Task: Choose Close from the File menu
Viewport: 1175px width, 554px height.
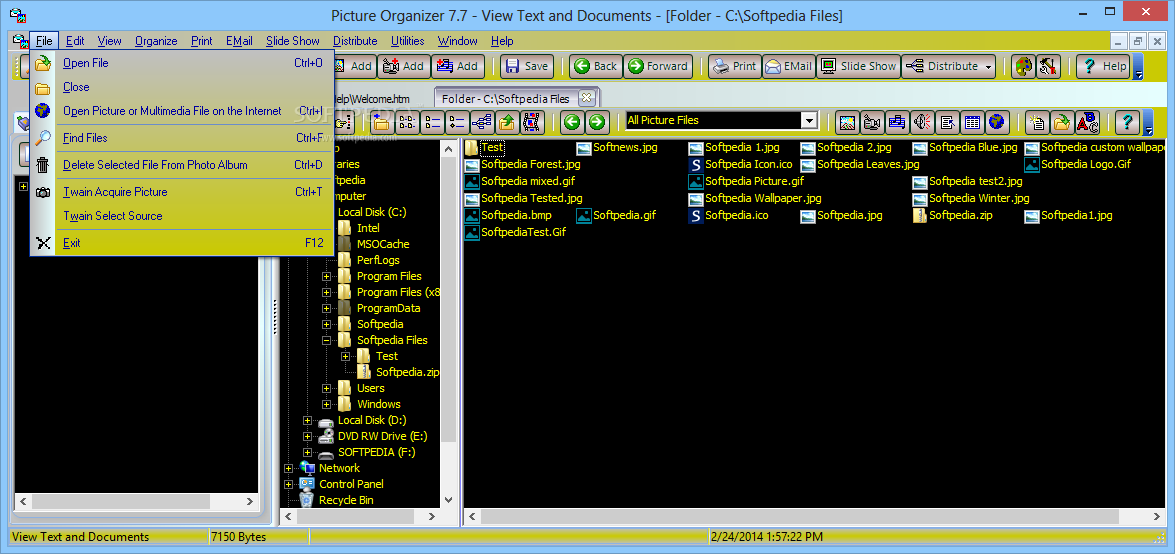Action: (181, 87)
